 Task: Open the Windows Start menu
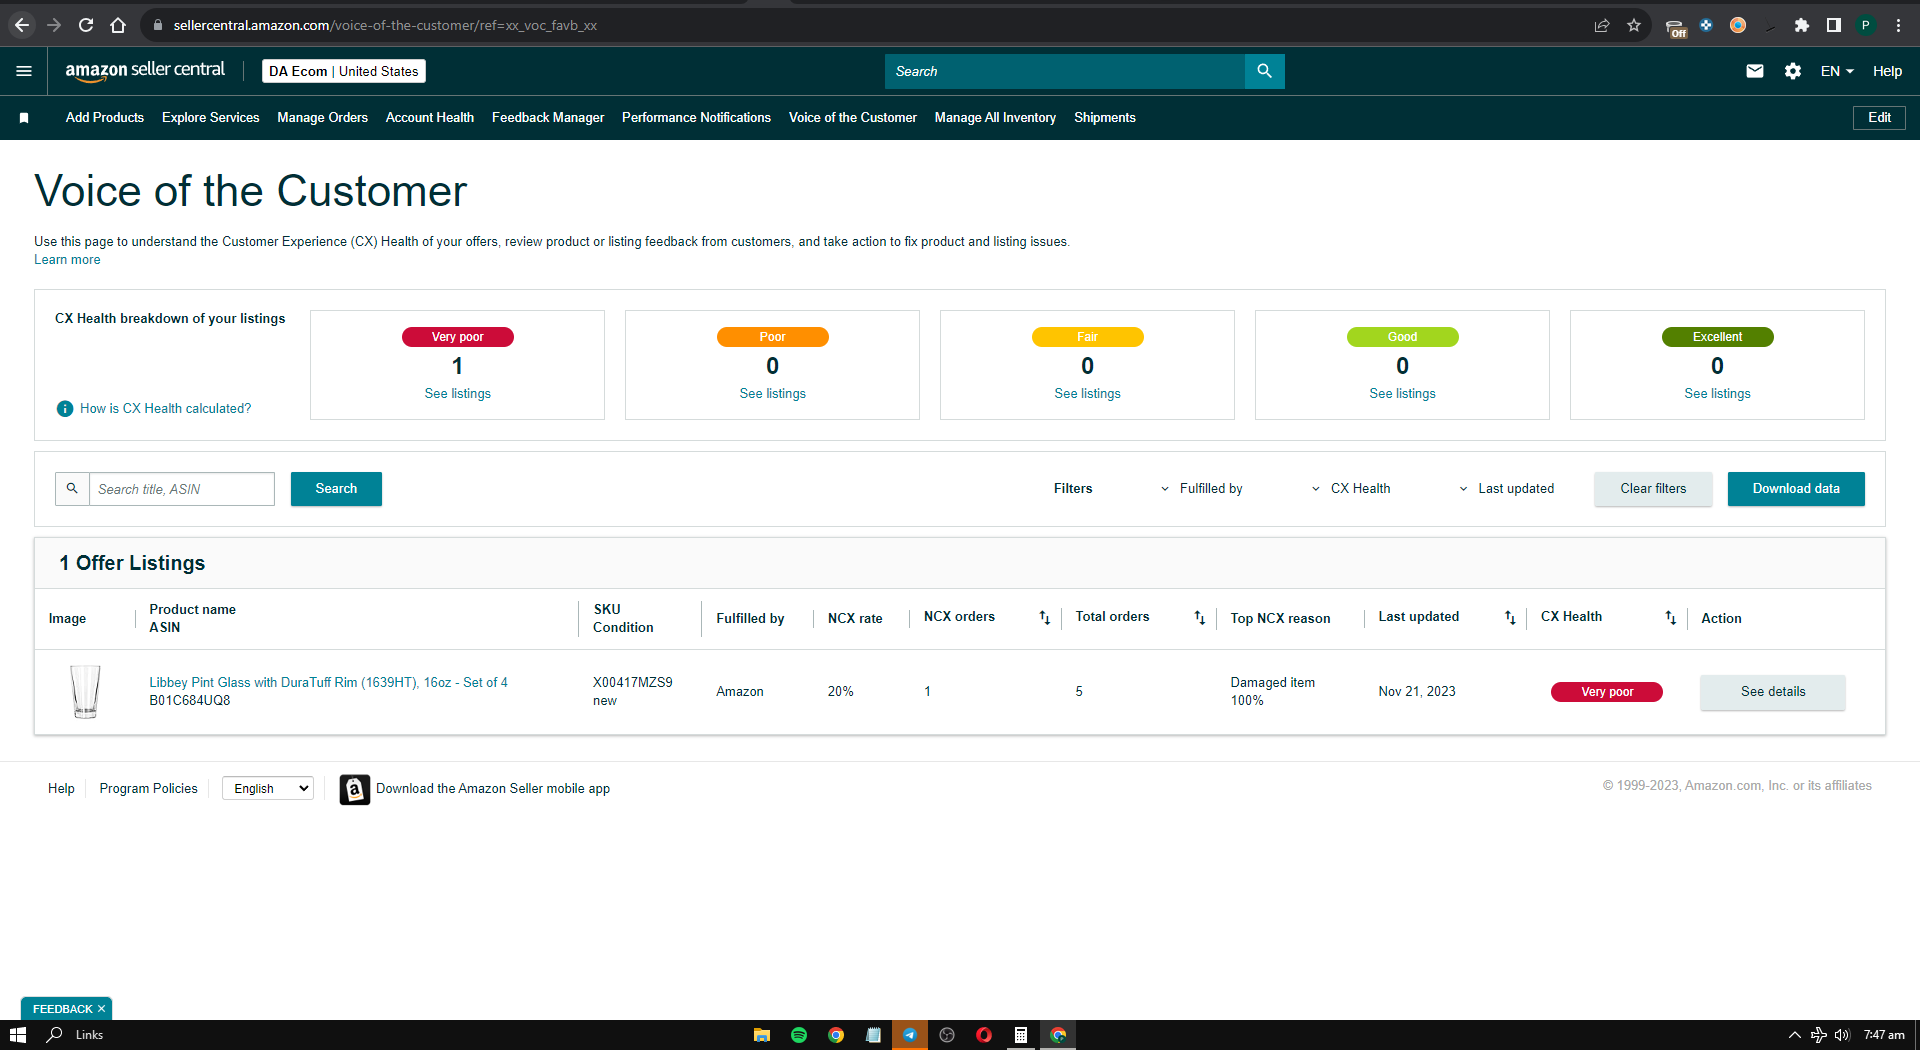[x=17, y=1035]
